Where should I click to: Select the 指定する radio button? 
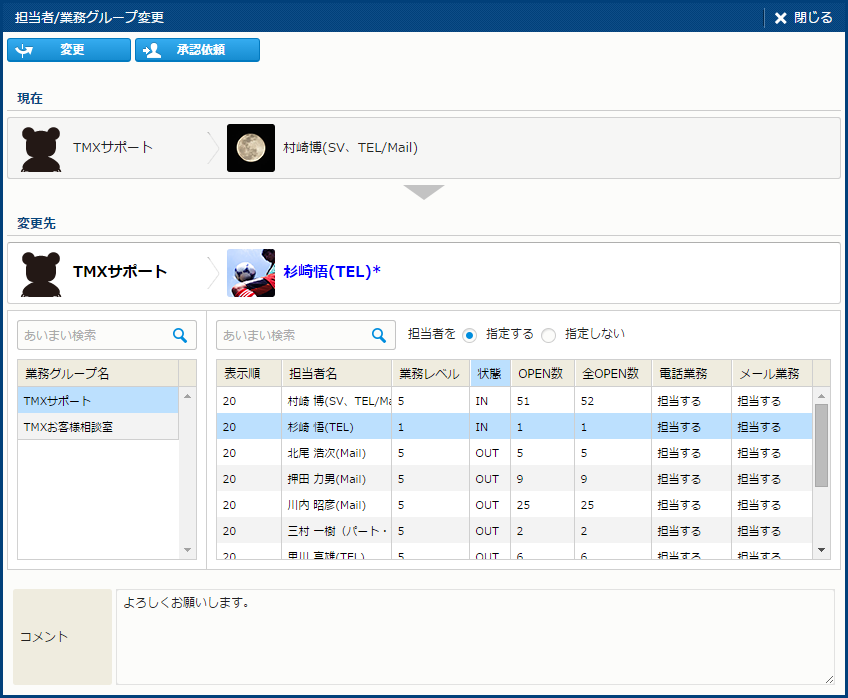click(x=469, y=335)
